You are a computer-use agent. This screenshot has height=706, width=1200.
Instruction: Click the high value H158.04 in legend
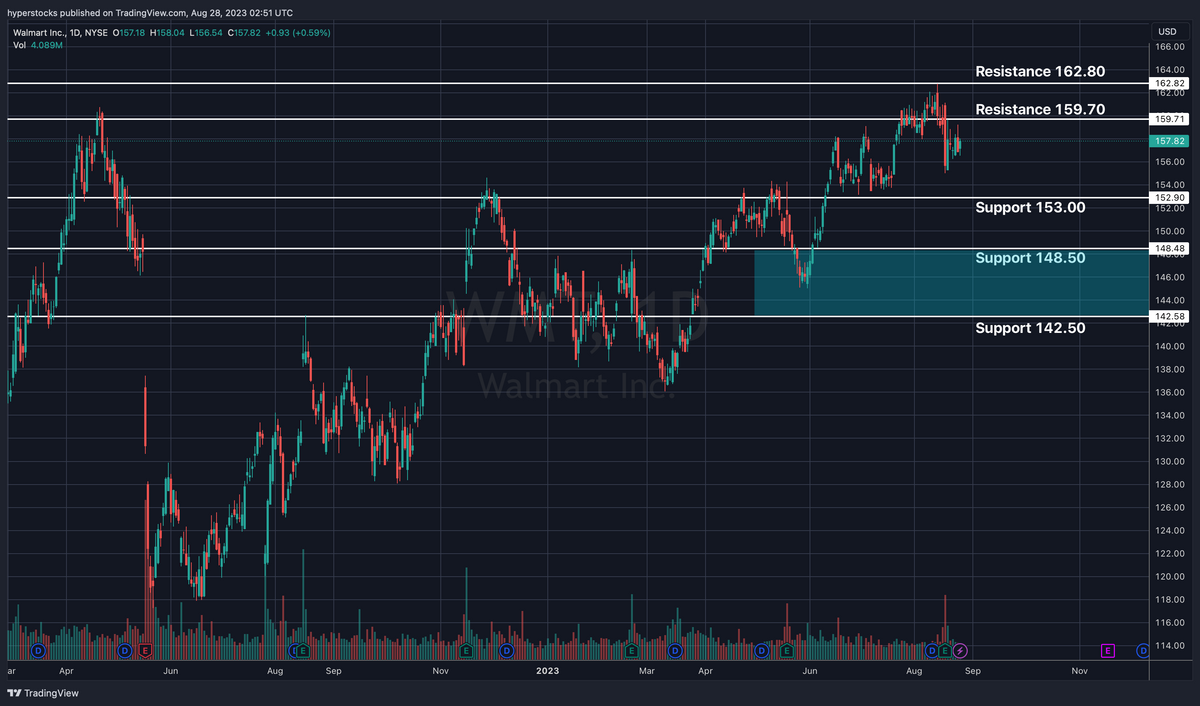coord(169,33)
